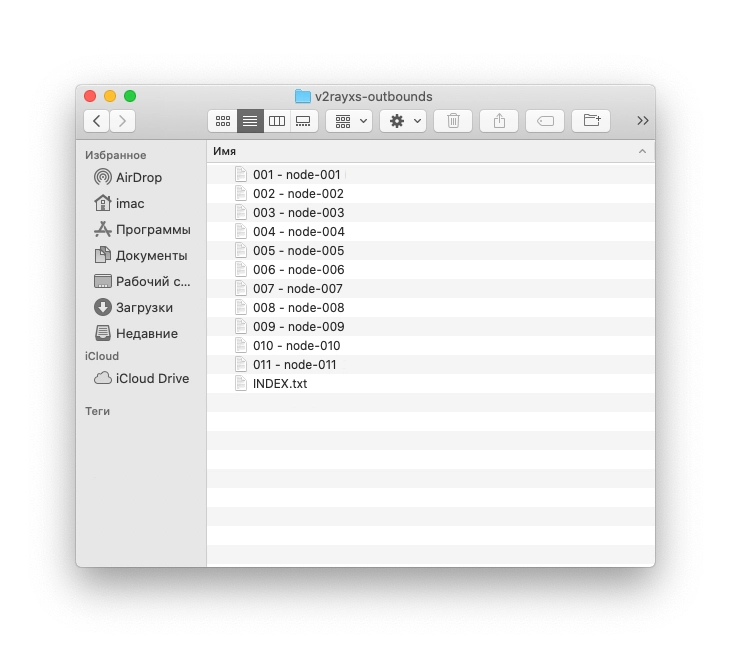Open iCloud Drive in the sidebar
This screenshot has width=747, height=669.
[141, 378]
